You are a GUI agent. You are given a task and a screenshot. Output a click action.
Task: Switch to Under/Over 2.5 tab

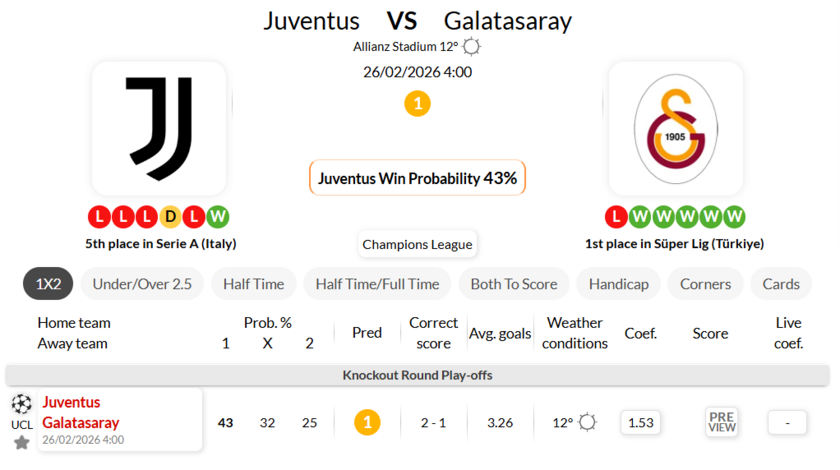tap(142, 284)
